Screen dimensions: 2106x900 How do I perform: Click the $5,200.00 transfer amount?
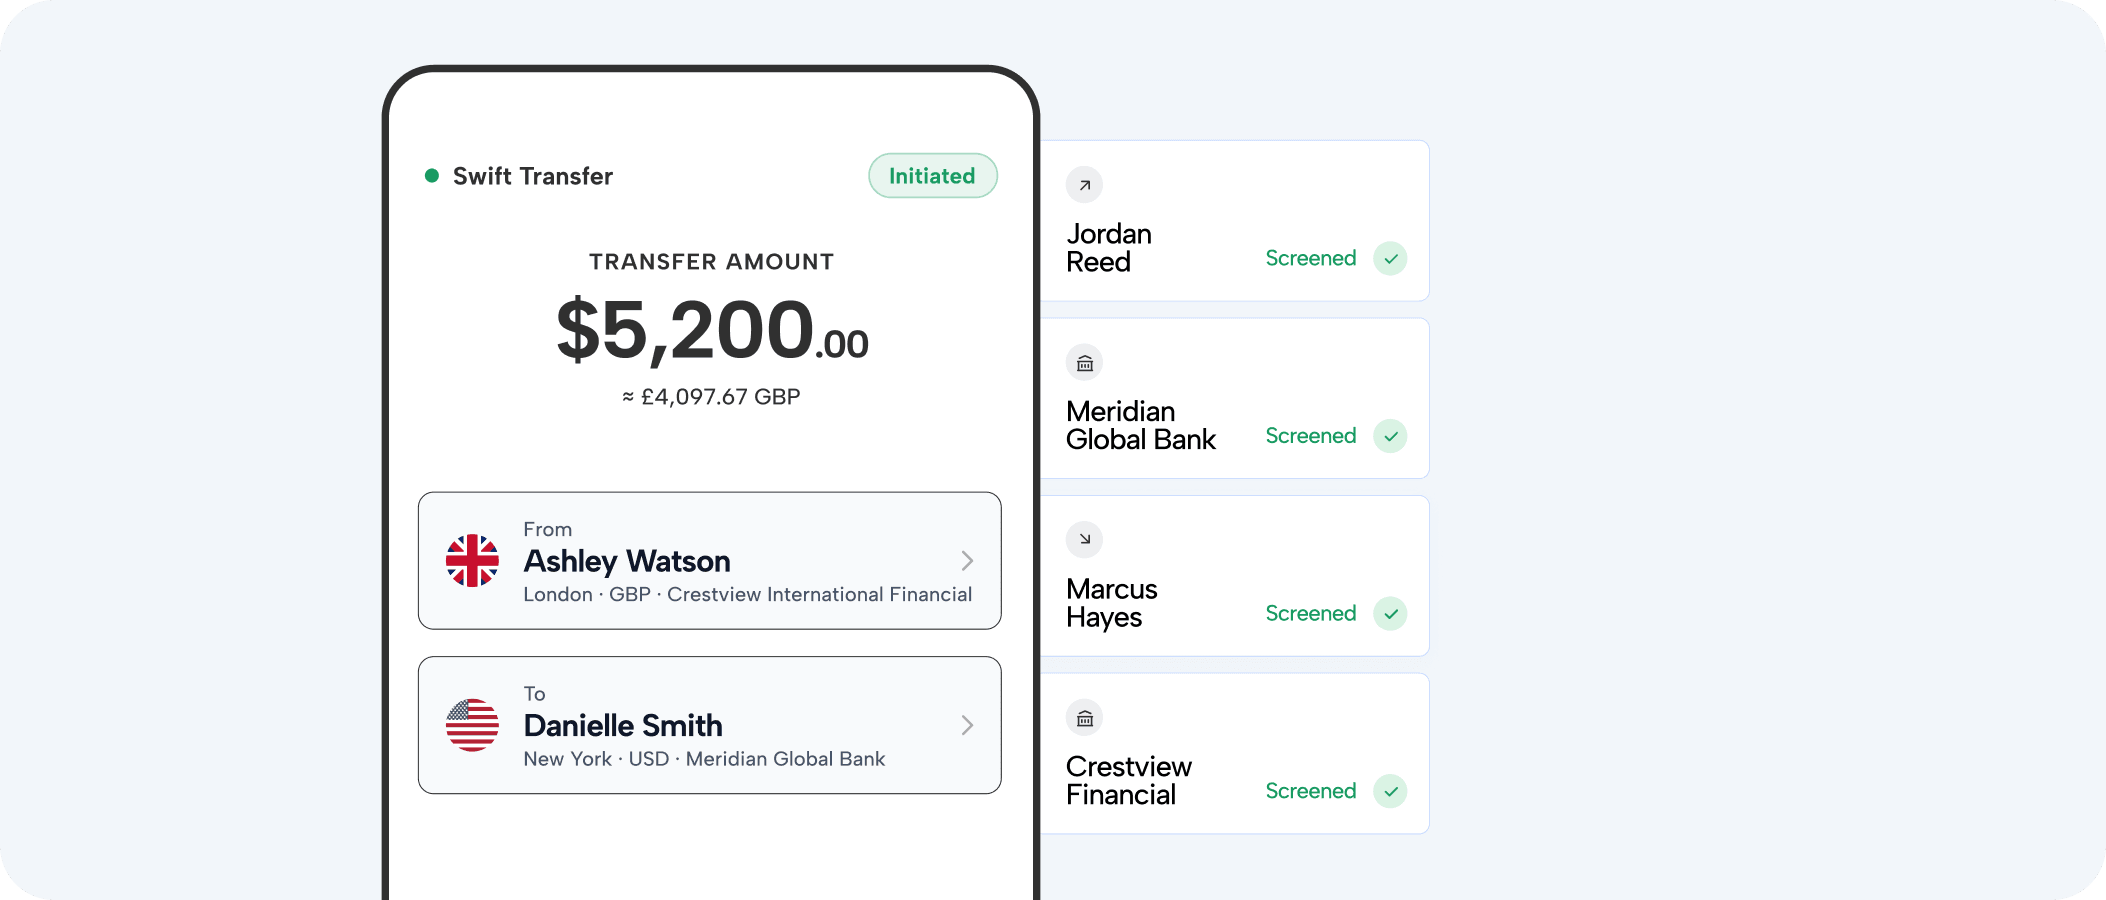(x=712, y=331)
